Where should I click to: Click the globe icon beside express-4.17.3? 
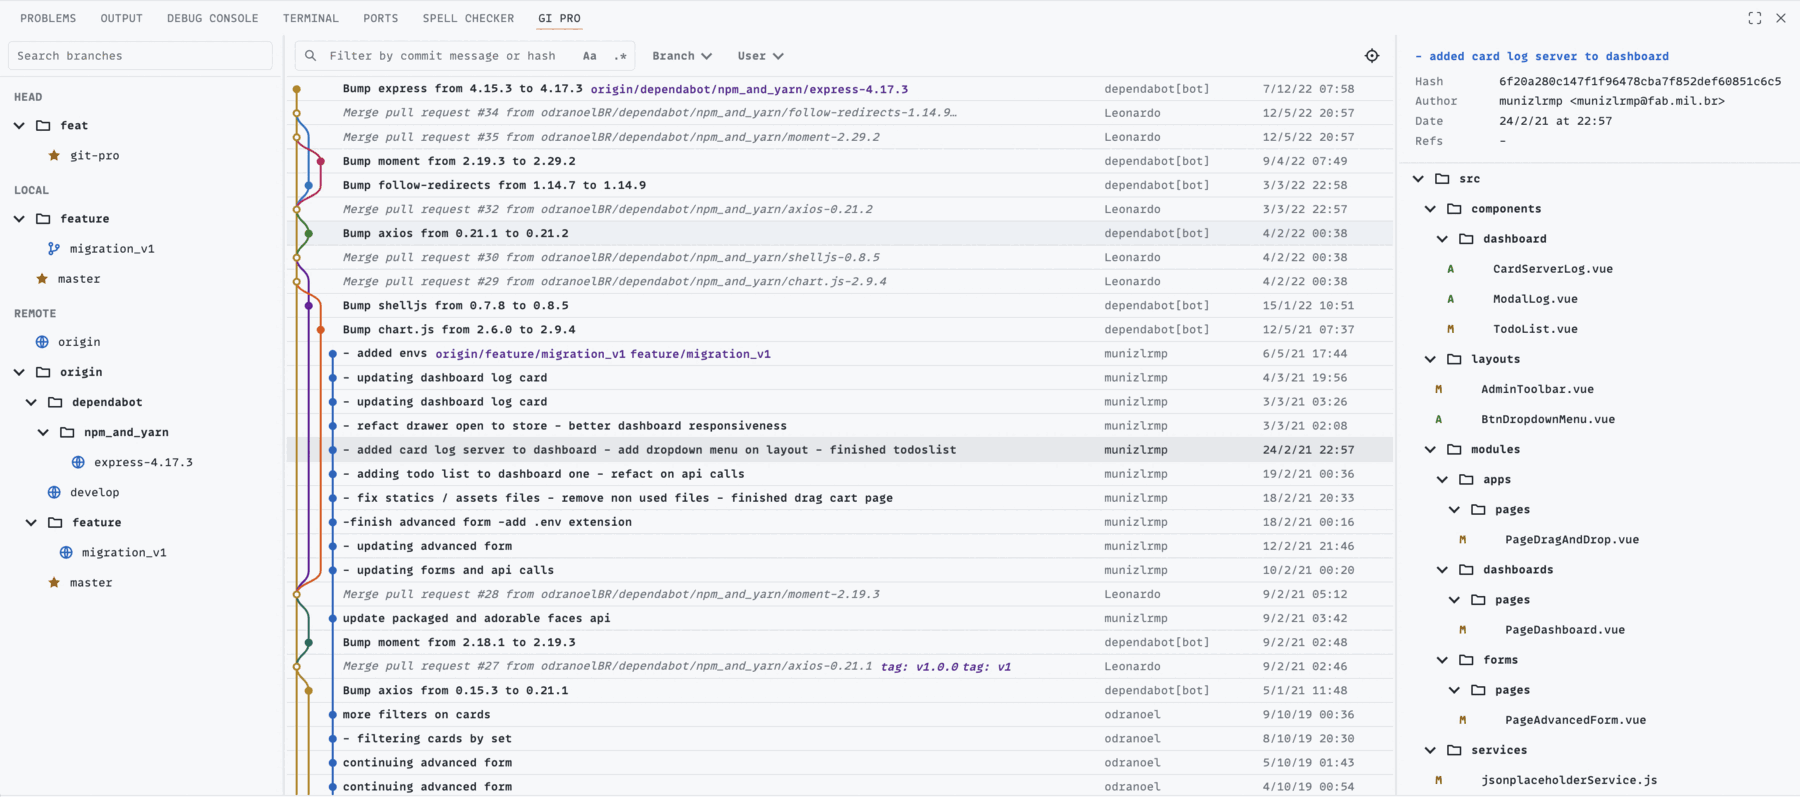[78, 462]
